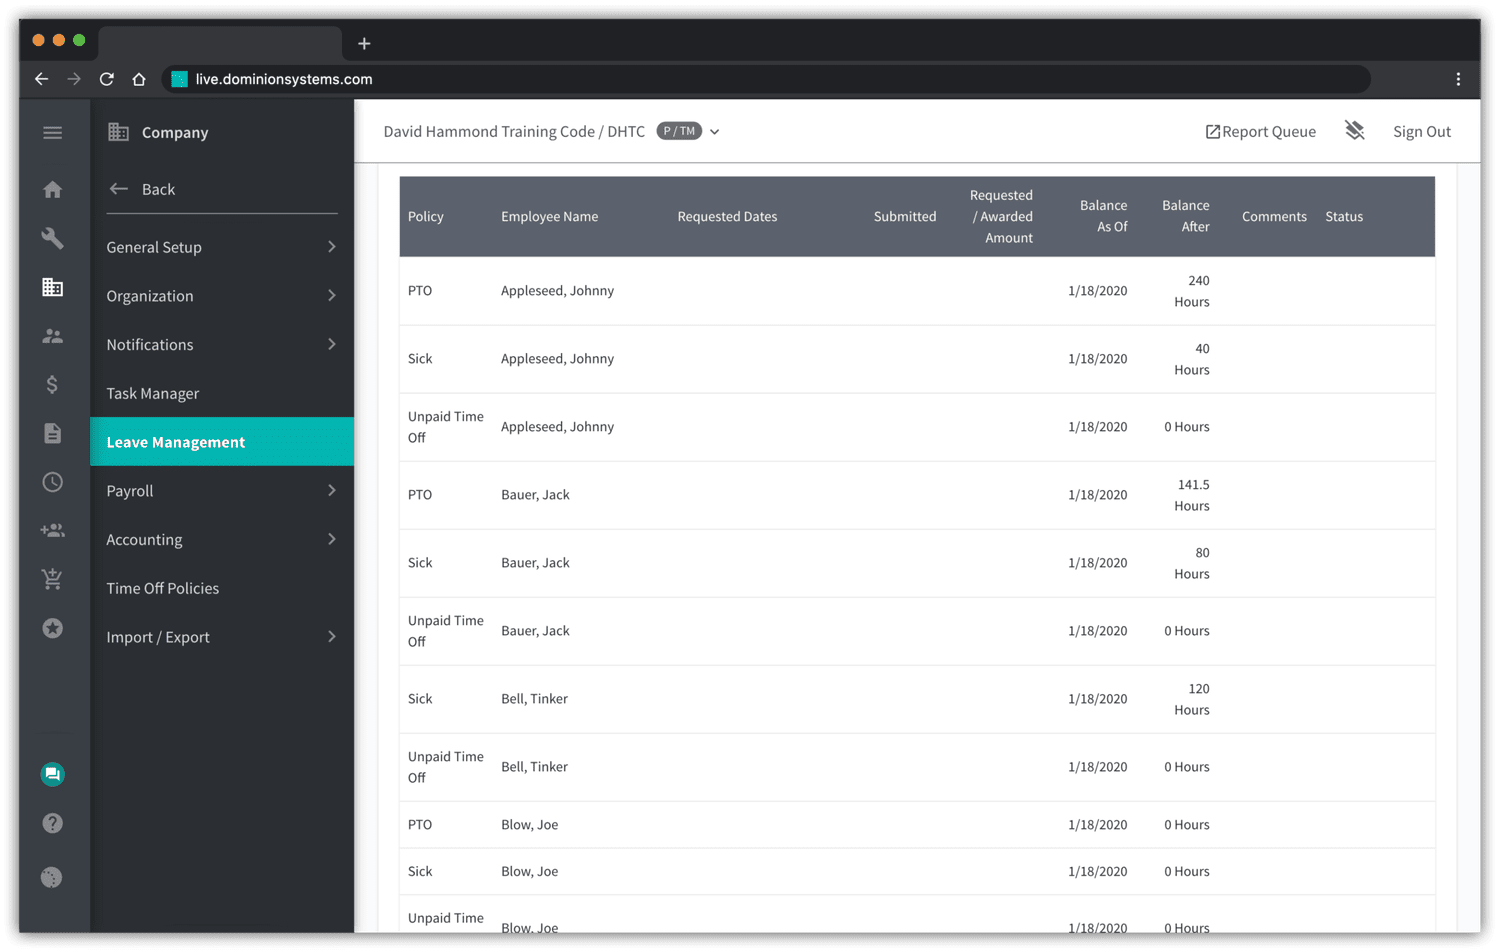Screen dimensions: 1500x952
Task: Open the wrench tools sidebar icon
Action: (53, 238)
